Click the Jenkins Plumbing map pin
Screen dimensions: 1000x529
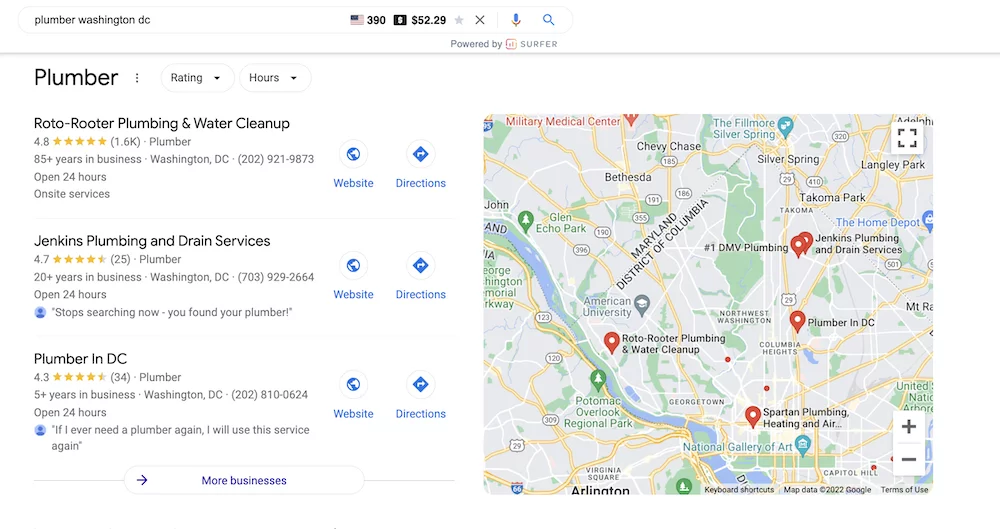807,242
